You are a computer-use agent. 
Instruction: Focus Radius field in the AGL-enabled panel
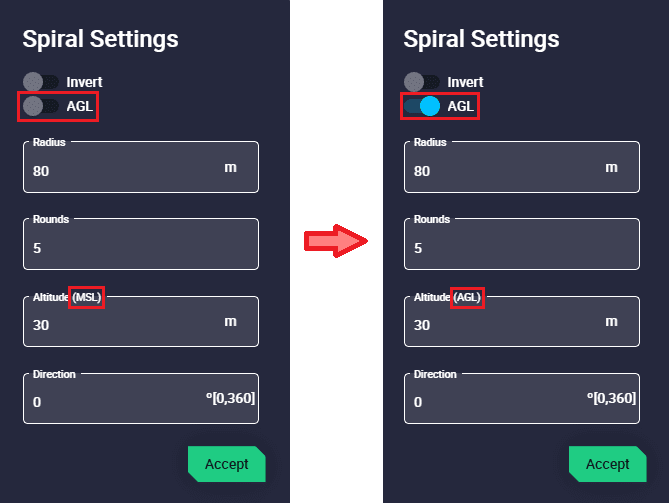500,169
